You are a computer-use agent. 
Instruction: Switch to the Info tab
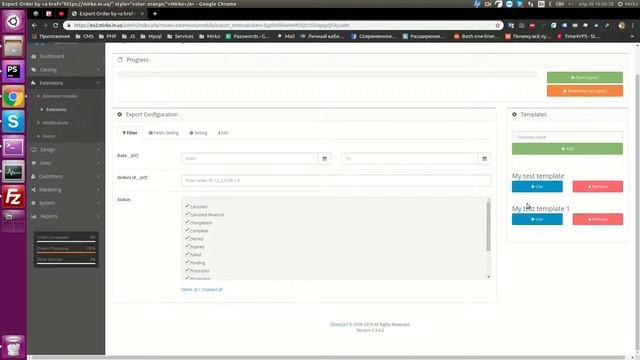tap(223, 133)
